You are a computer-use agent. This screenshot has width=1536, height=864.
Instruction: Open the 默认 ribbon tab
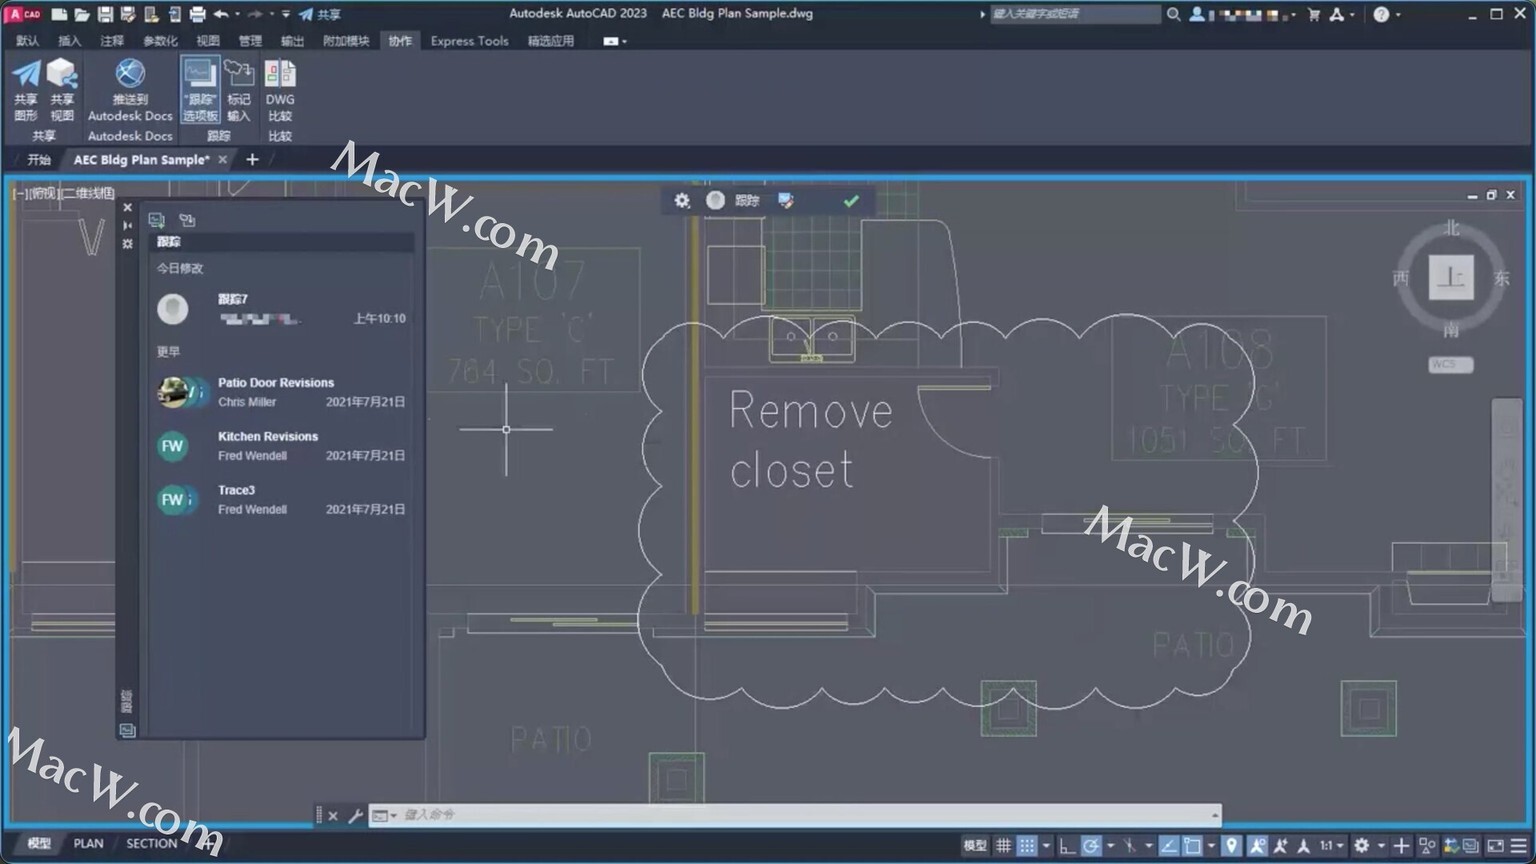pyautogui.click(x=28, y=41)
